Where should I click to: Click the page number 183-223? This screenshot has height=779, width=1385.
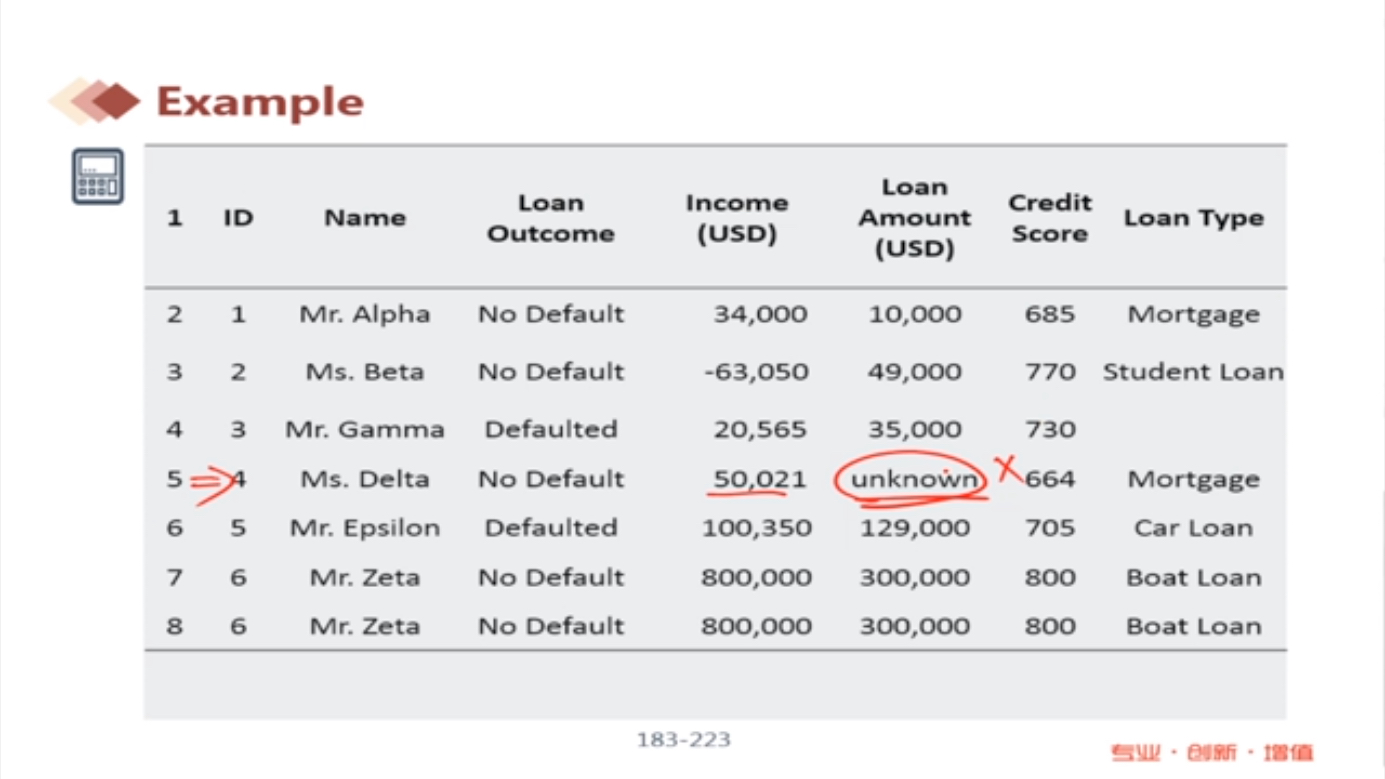pos(684,740)
